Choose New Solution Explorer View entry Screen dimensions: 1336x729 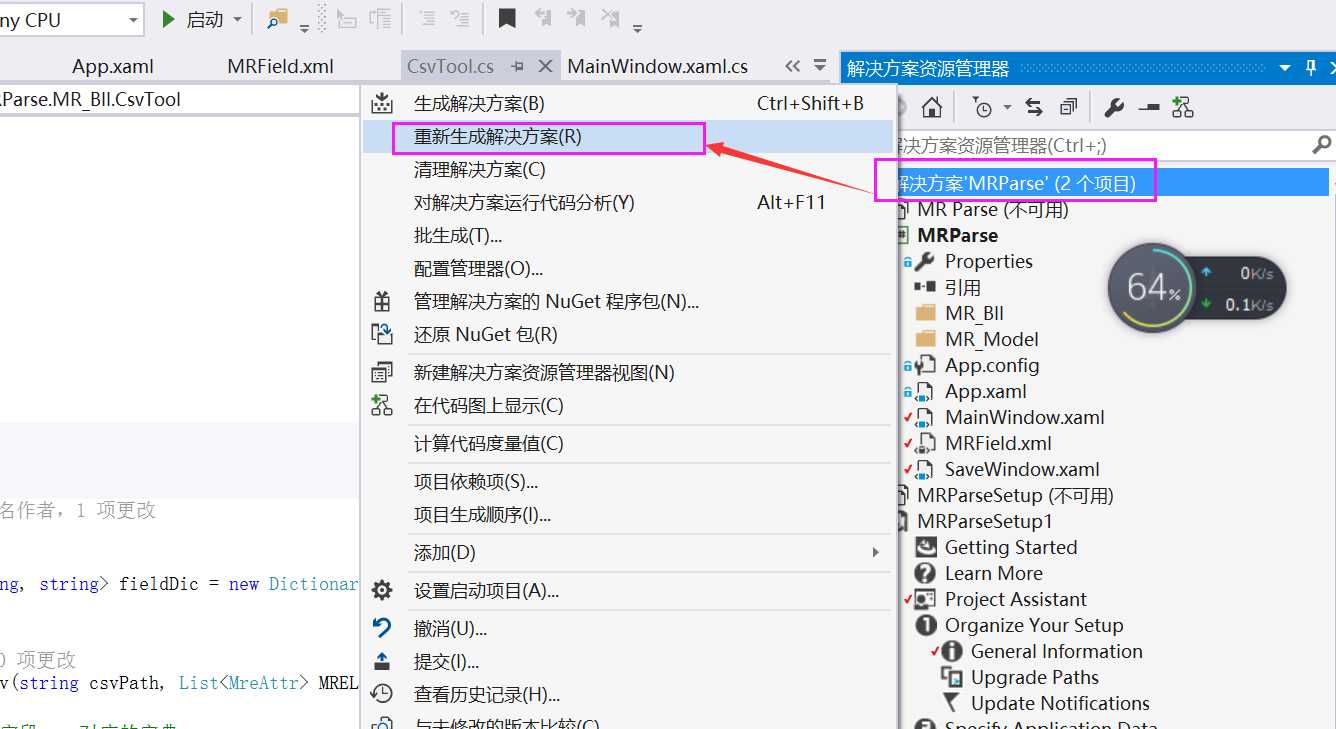(628, 373)
